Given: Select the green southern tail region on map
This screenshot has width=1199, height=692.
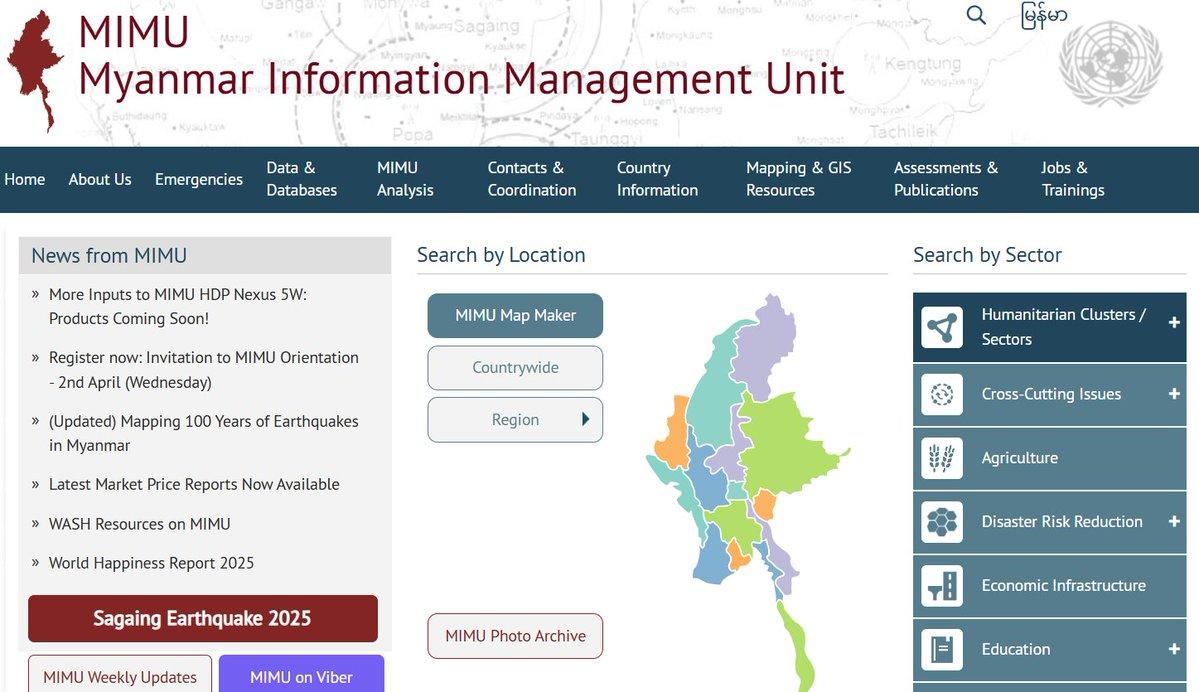Looking at the screenshot, I should (x=797, y=645).
